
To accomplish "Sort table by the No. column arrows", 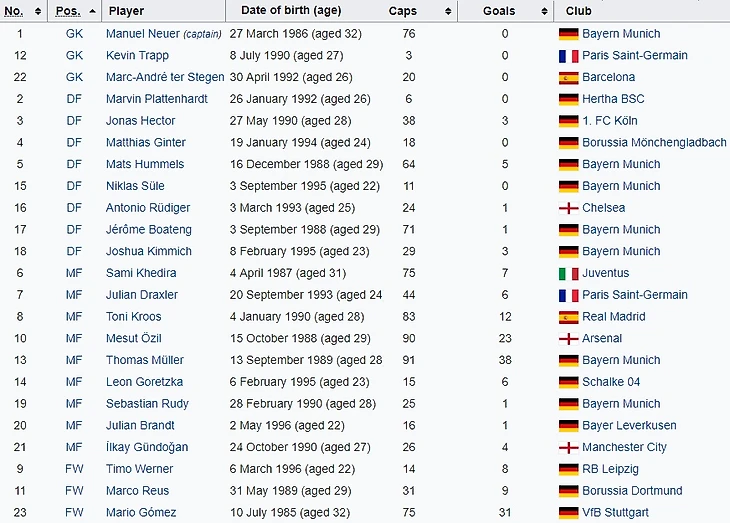I will (x=38, y=11).
